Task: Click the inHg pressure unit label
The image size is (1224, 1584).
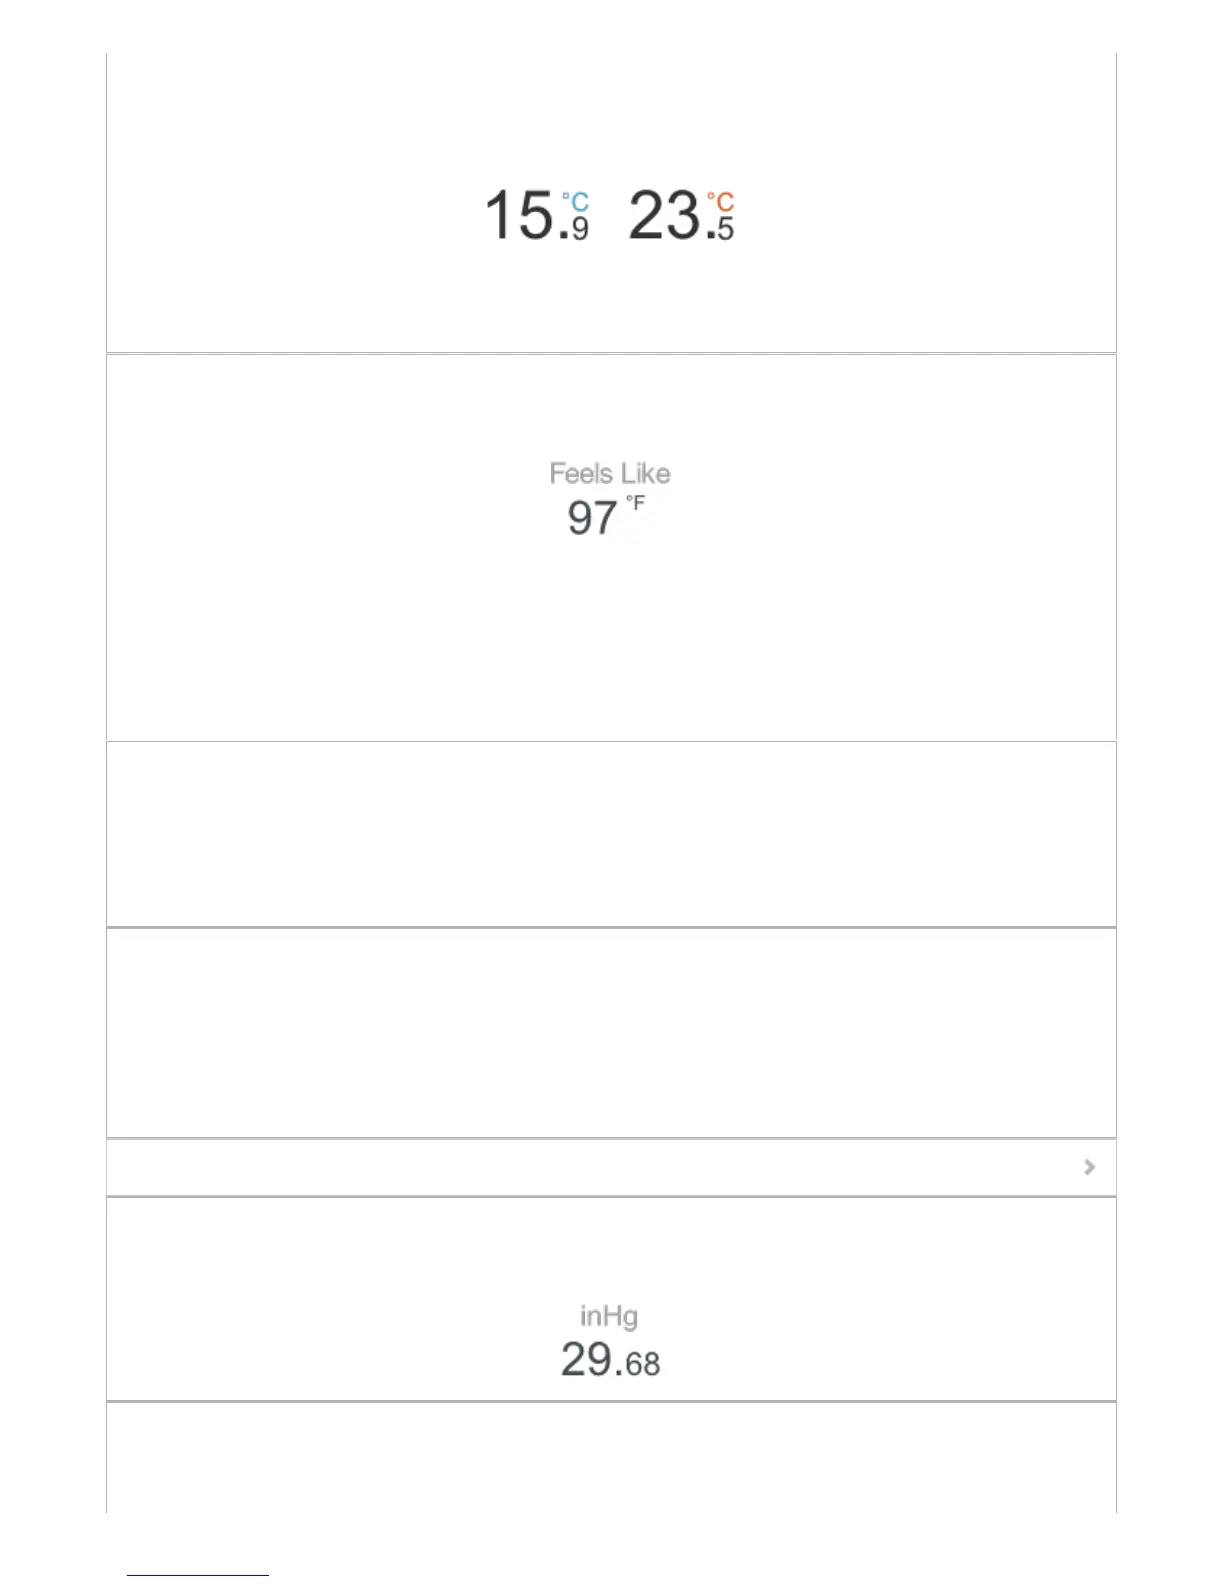Action: [x=609, y=1316]
